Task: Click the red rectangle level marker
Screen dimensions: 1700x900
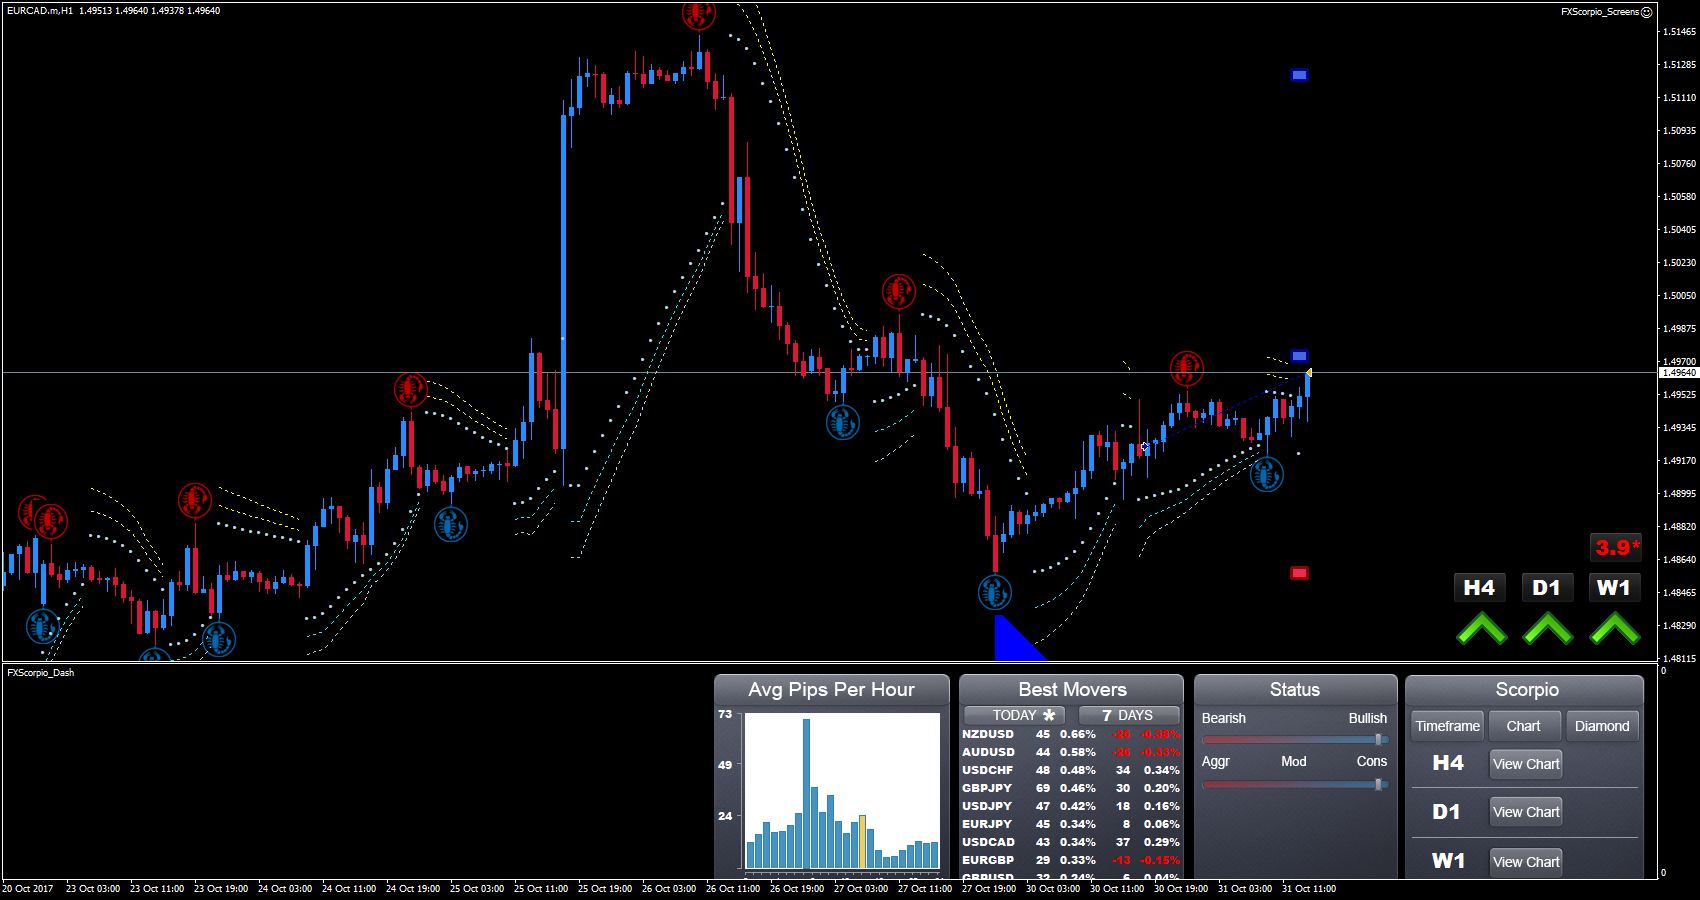Action: (1299, 573)
